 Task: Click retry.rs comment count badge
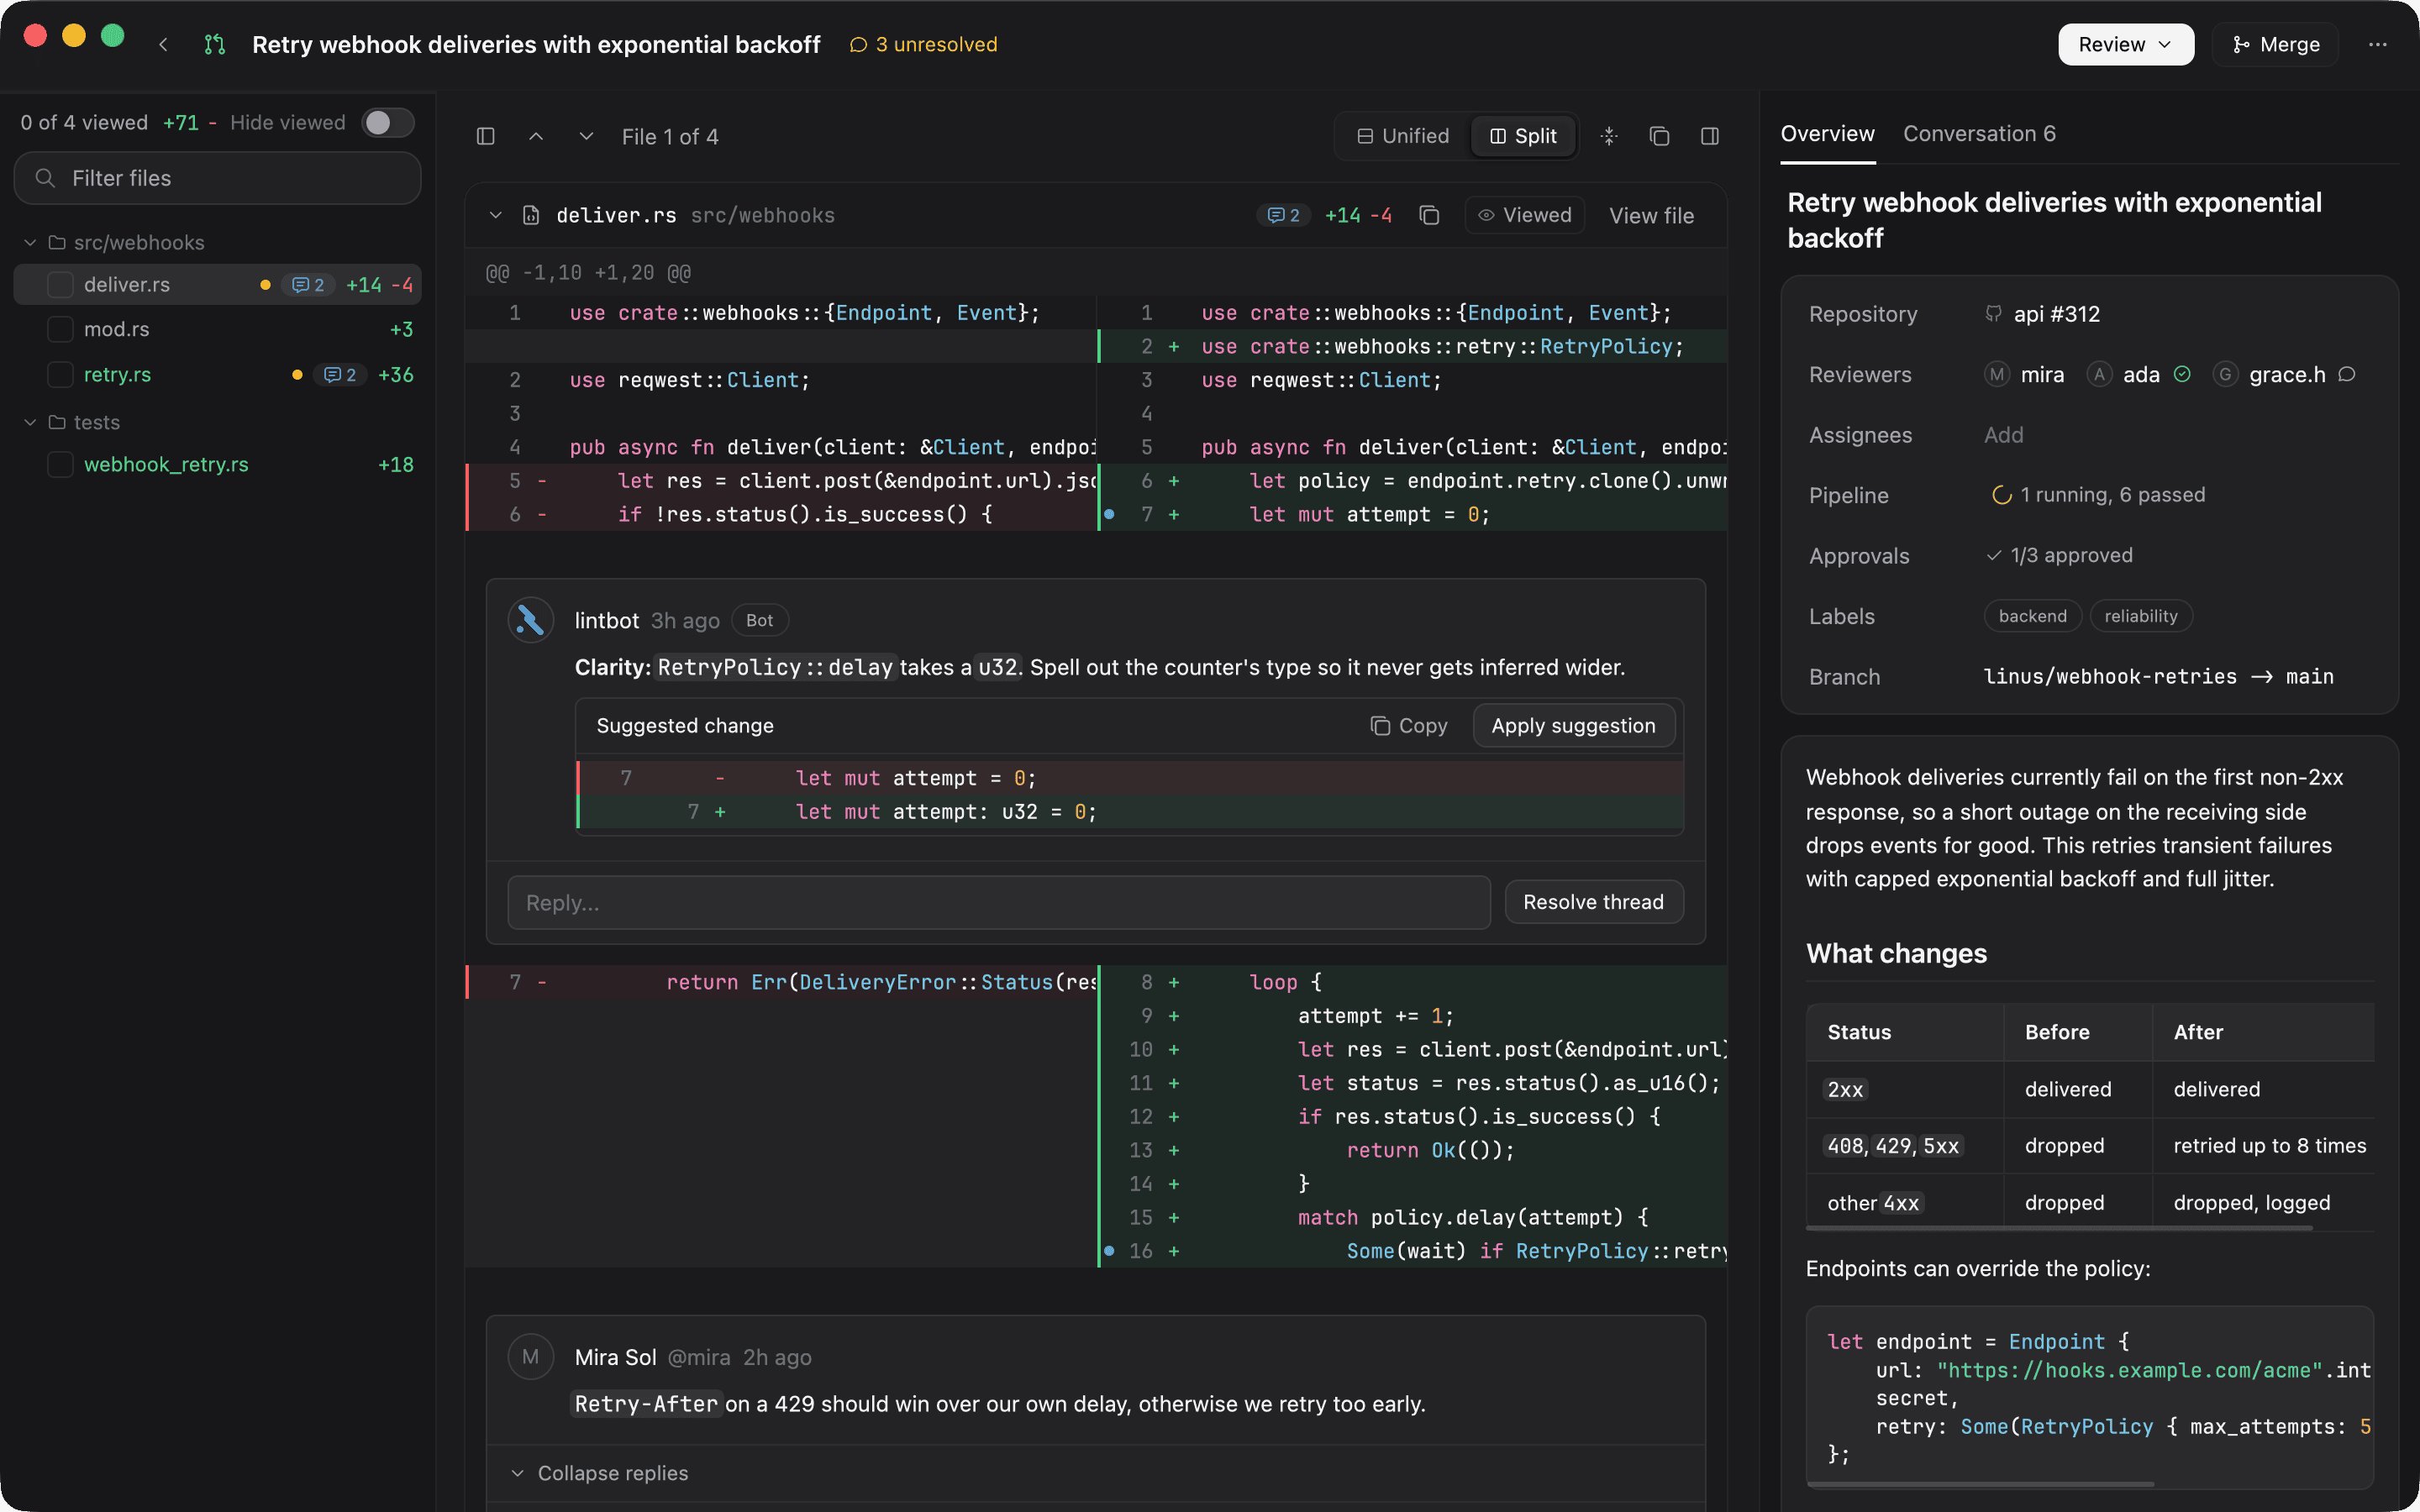tap(340, 374)
